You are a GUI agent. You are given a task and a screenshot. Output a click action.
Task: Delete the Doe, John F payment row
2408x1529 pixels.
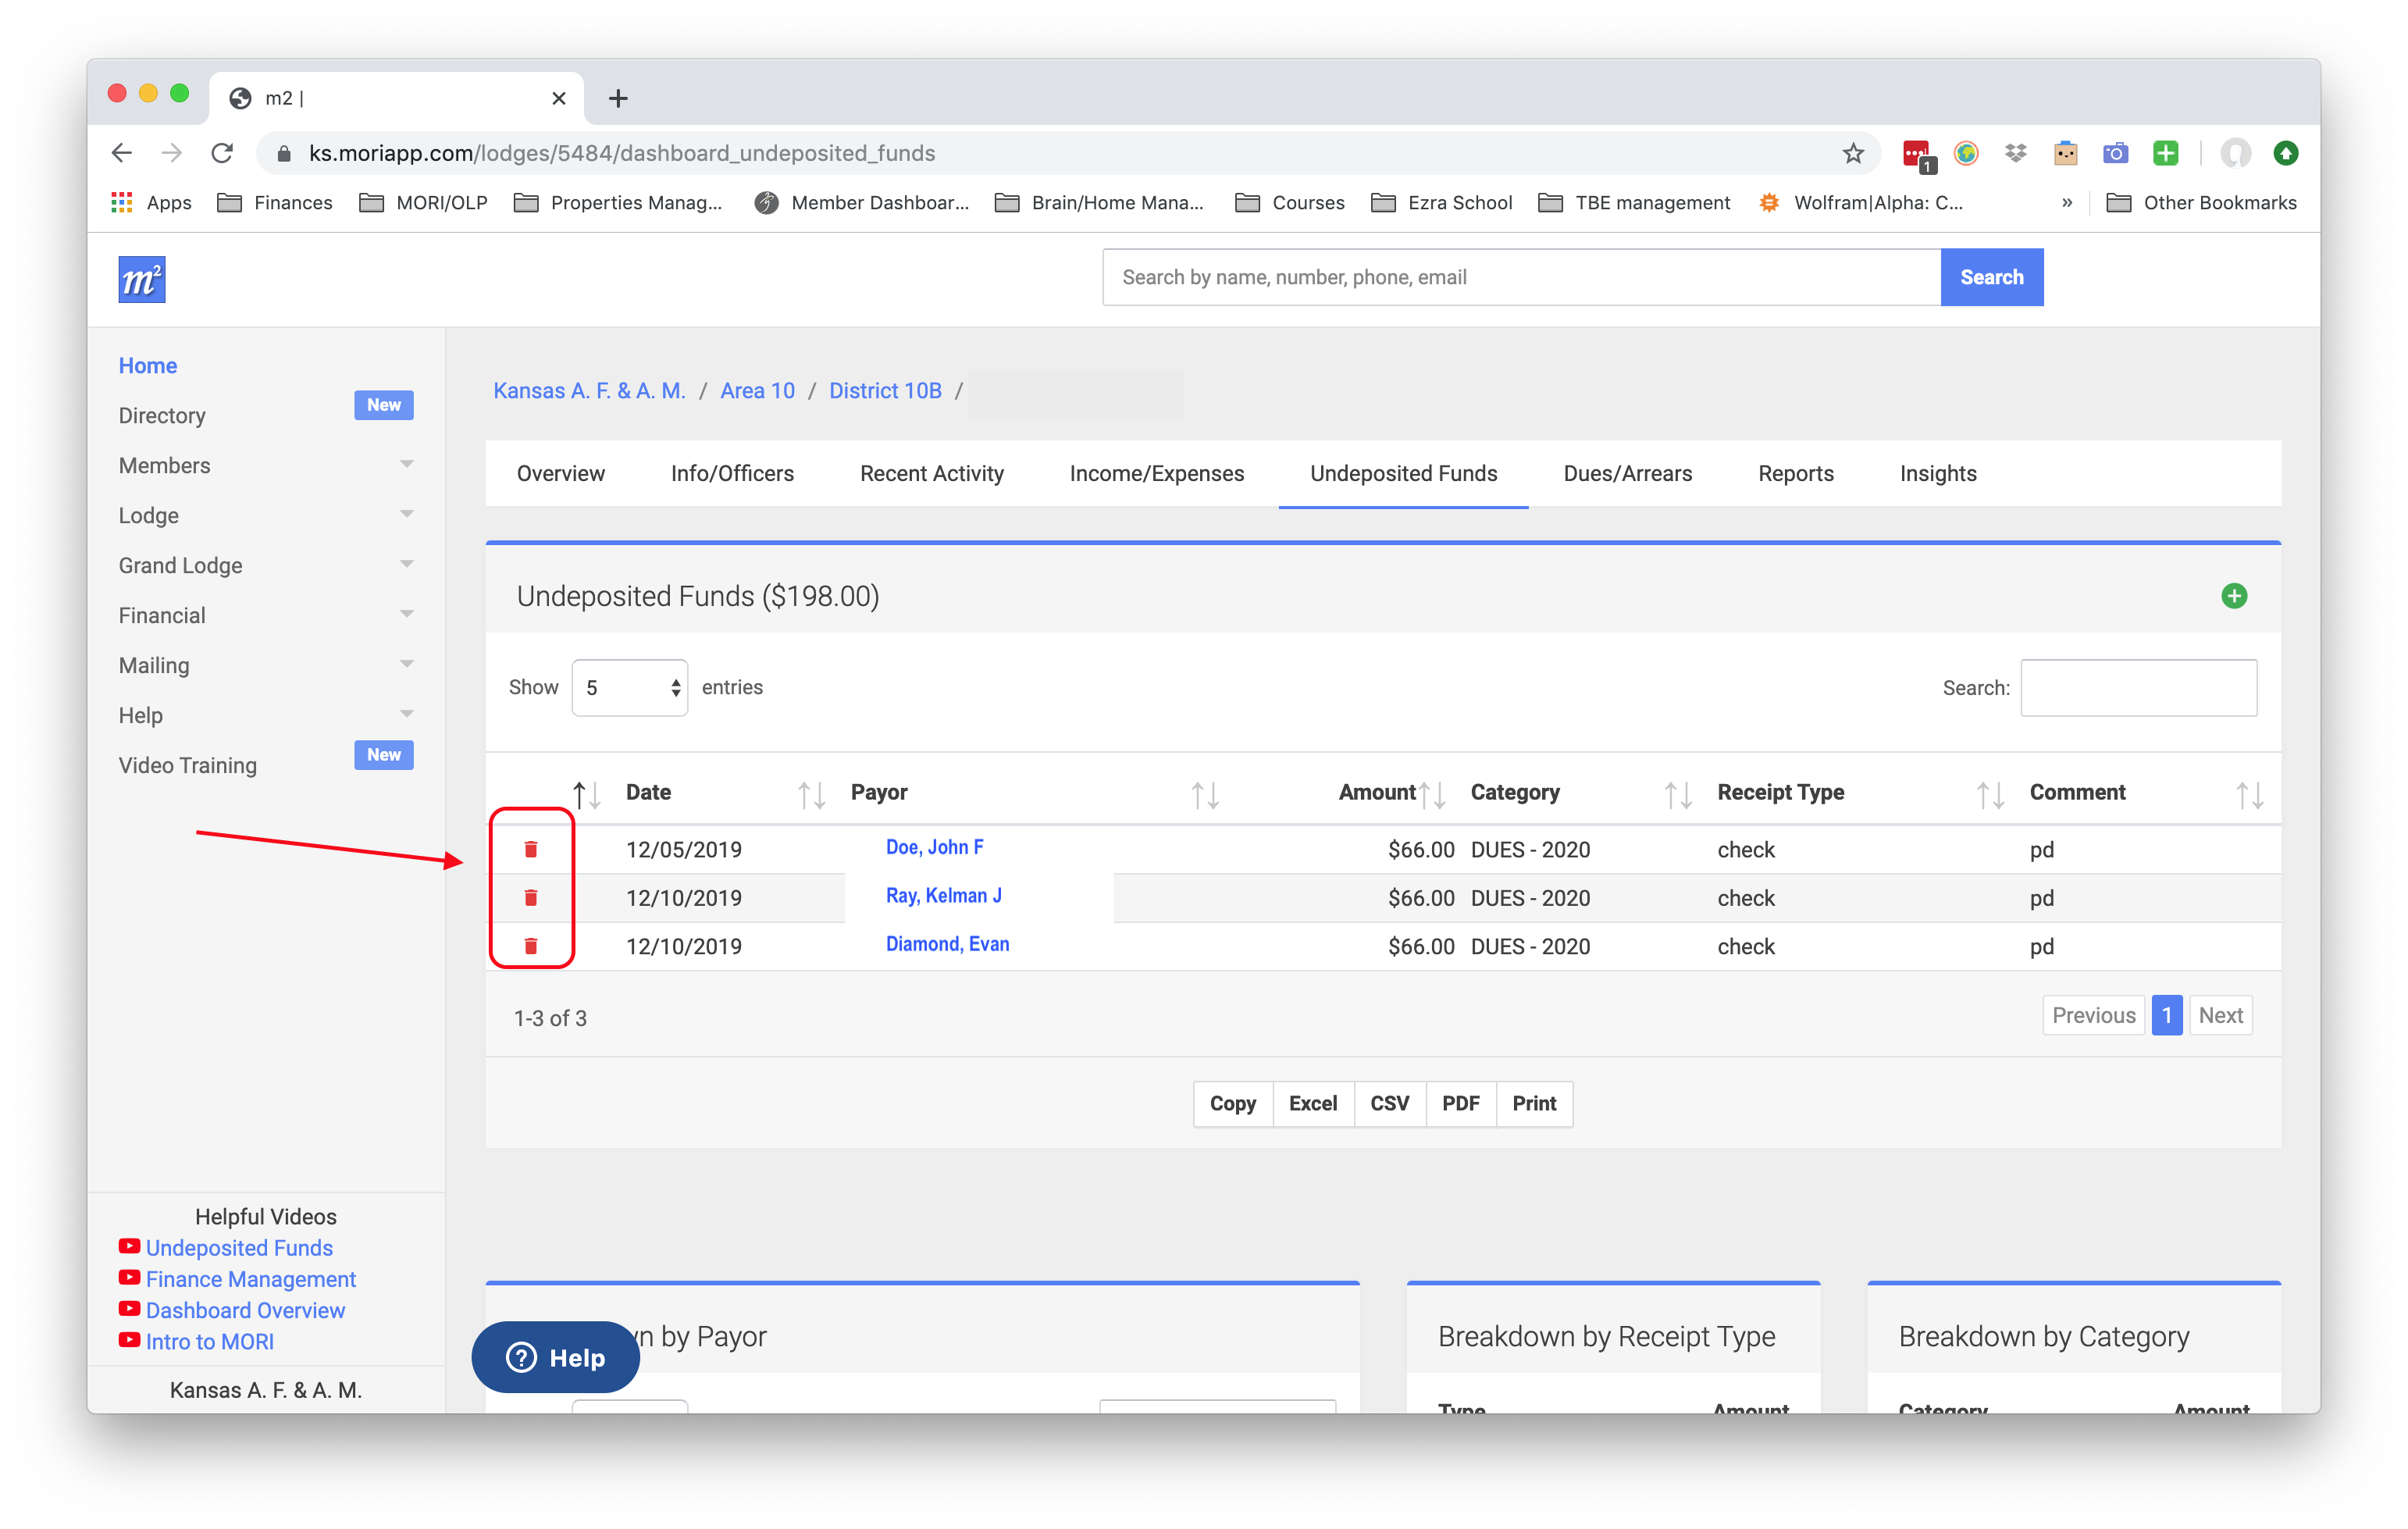click(531, 849)
